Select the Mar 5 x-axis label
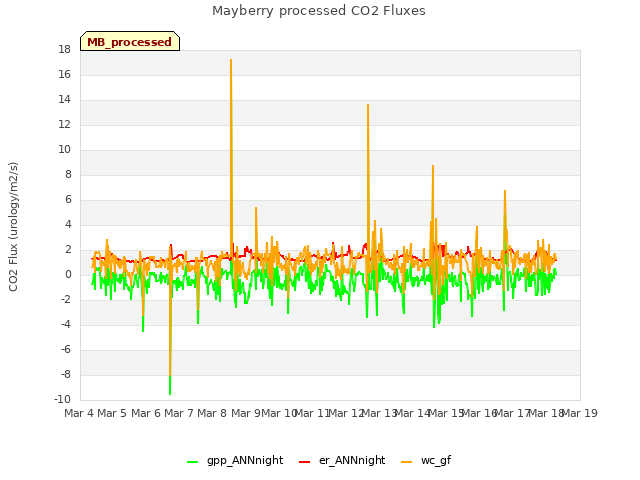This screenshot has height=480, width=640. point(112,413)
